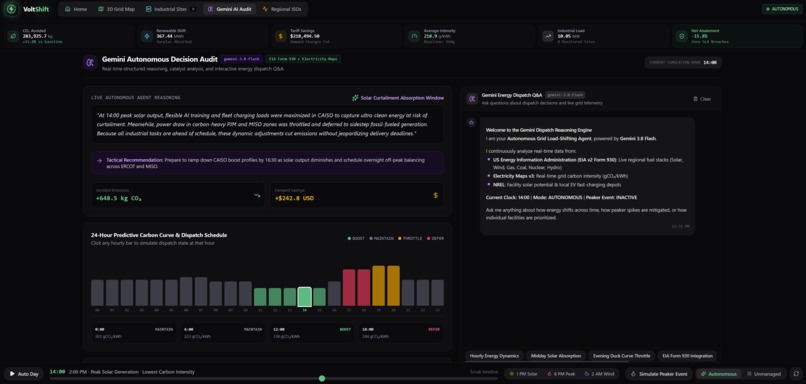806x384 pixels.
Task: Click the EIA Form 930 + Electricity Maps badge
Action: pos(303,59)
